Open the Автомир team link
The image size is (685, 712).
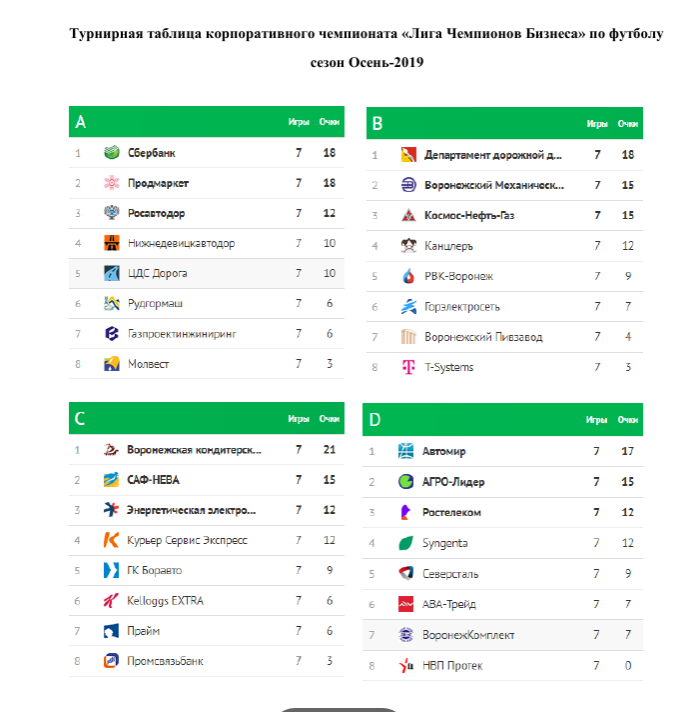pos(444,452)
